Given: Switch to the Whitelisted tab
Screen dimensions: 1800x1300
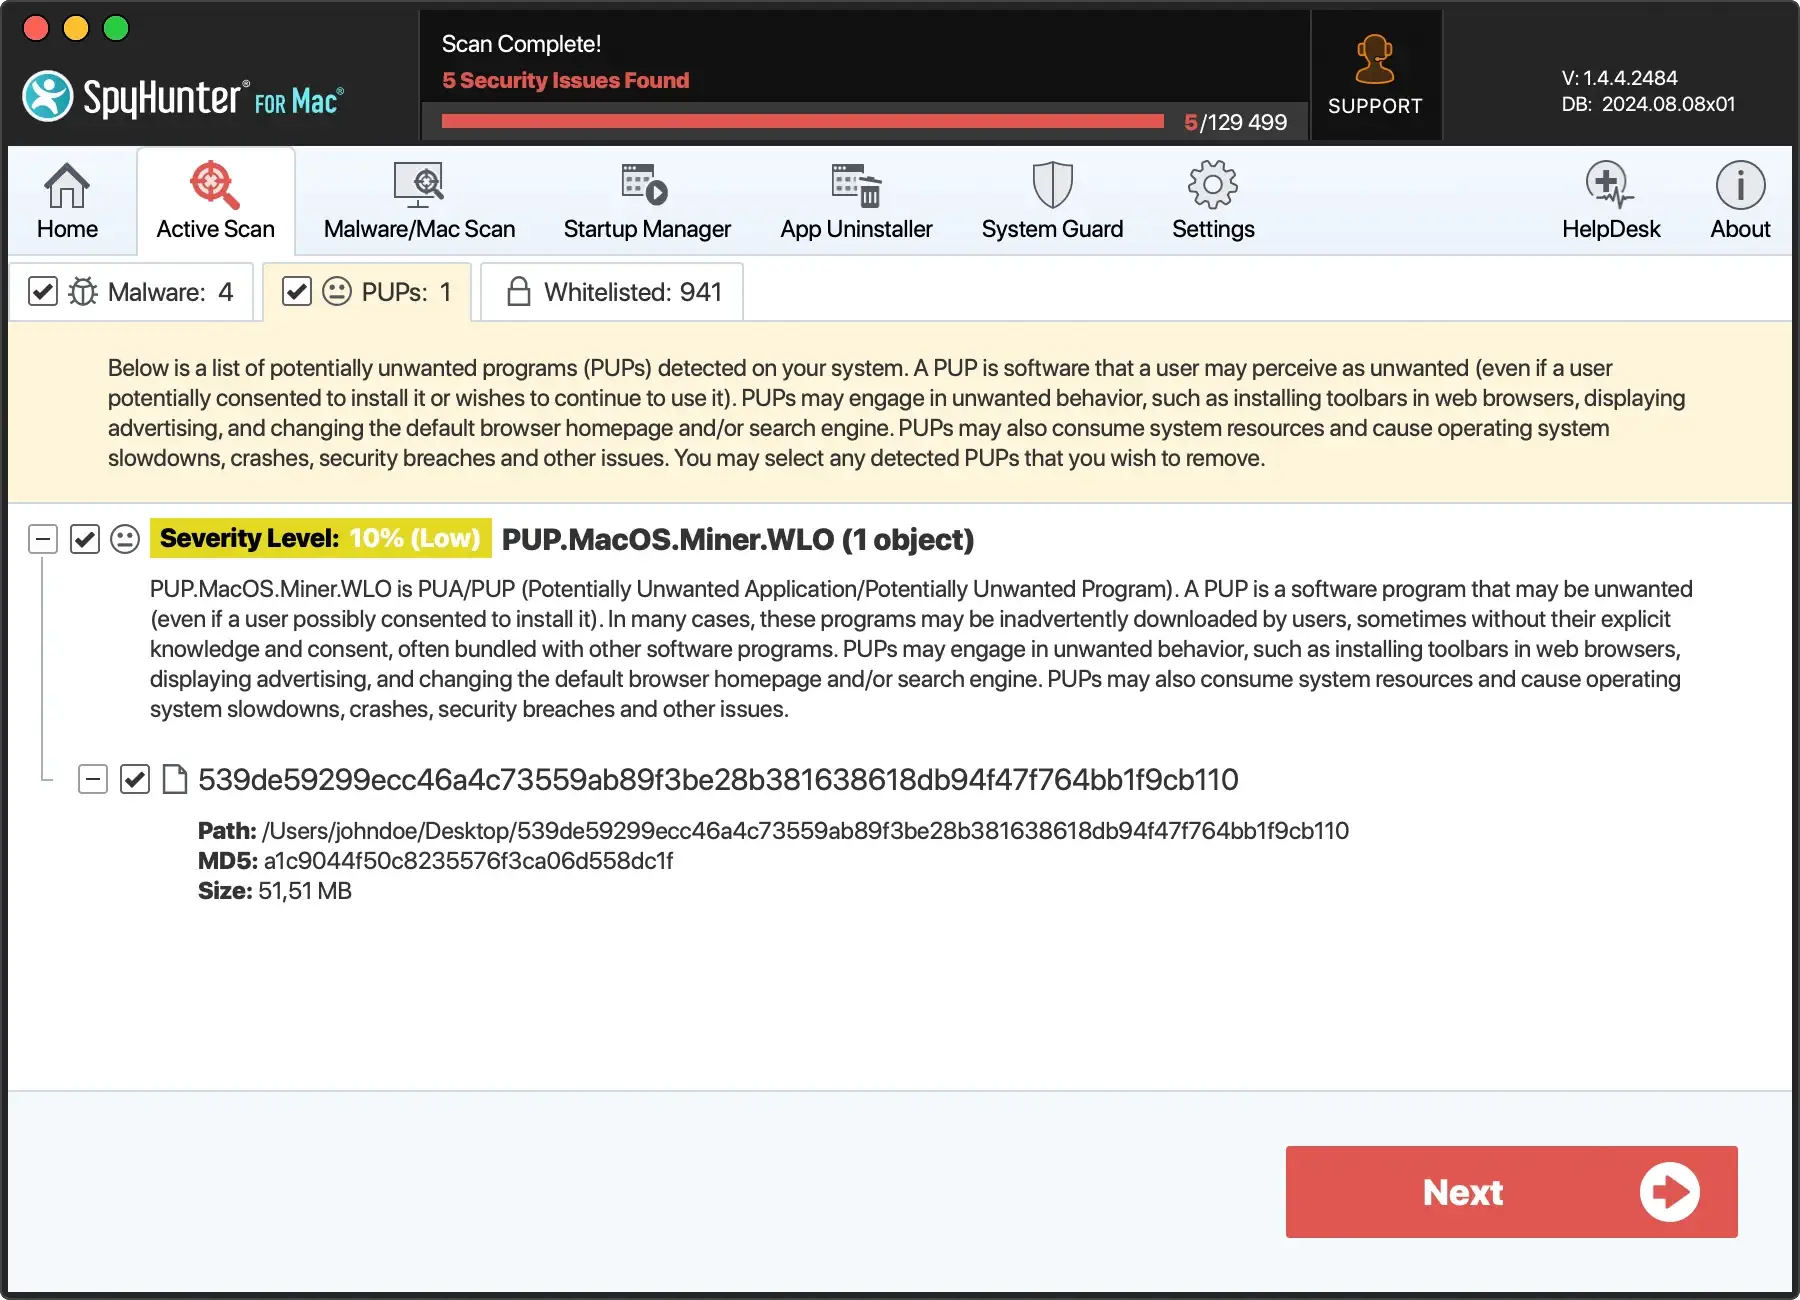Looking at the screenshot, I should click(612, 292).
